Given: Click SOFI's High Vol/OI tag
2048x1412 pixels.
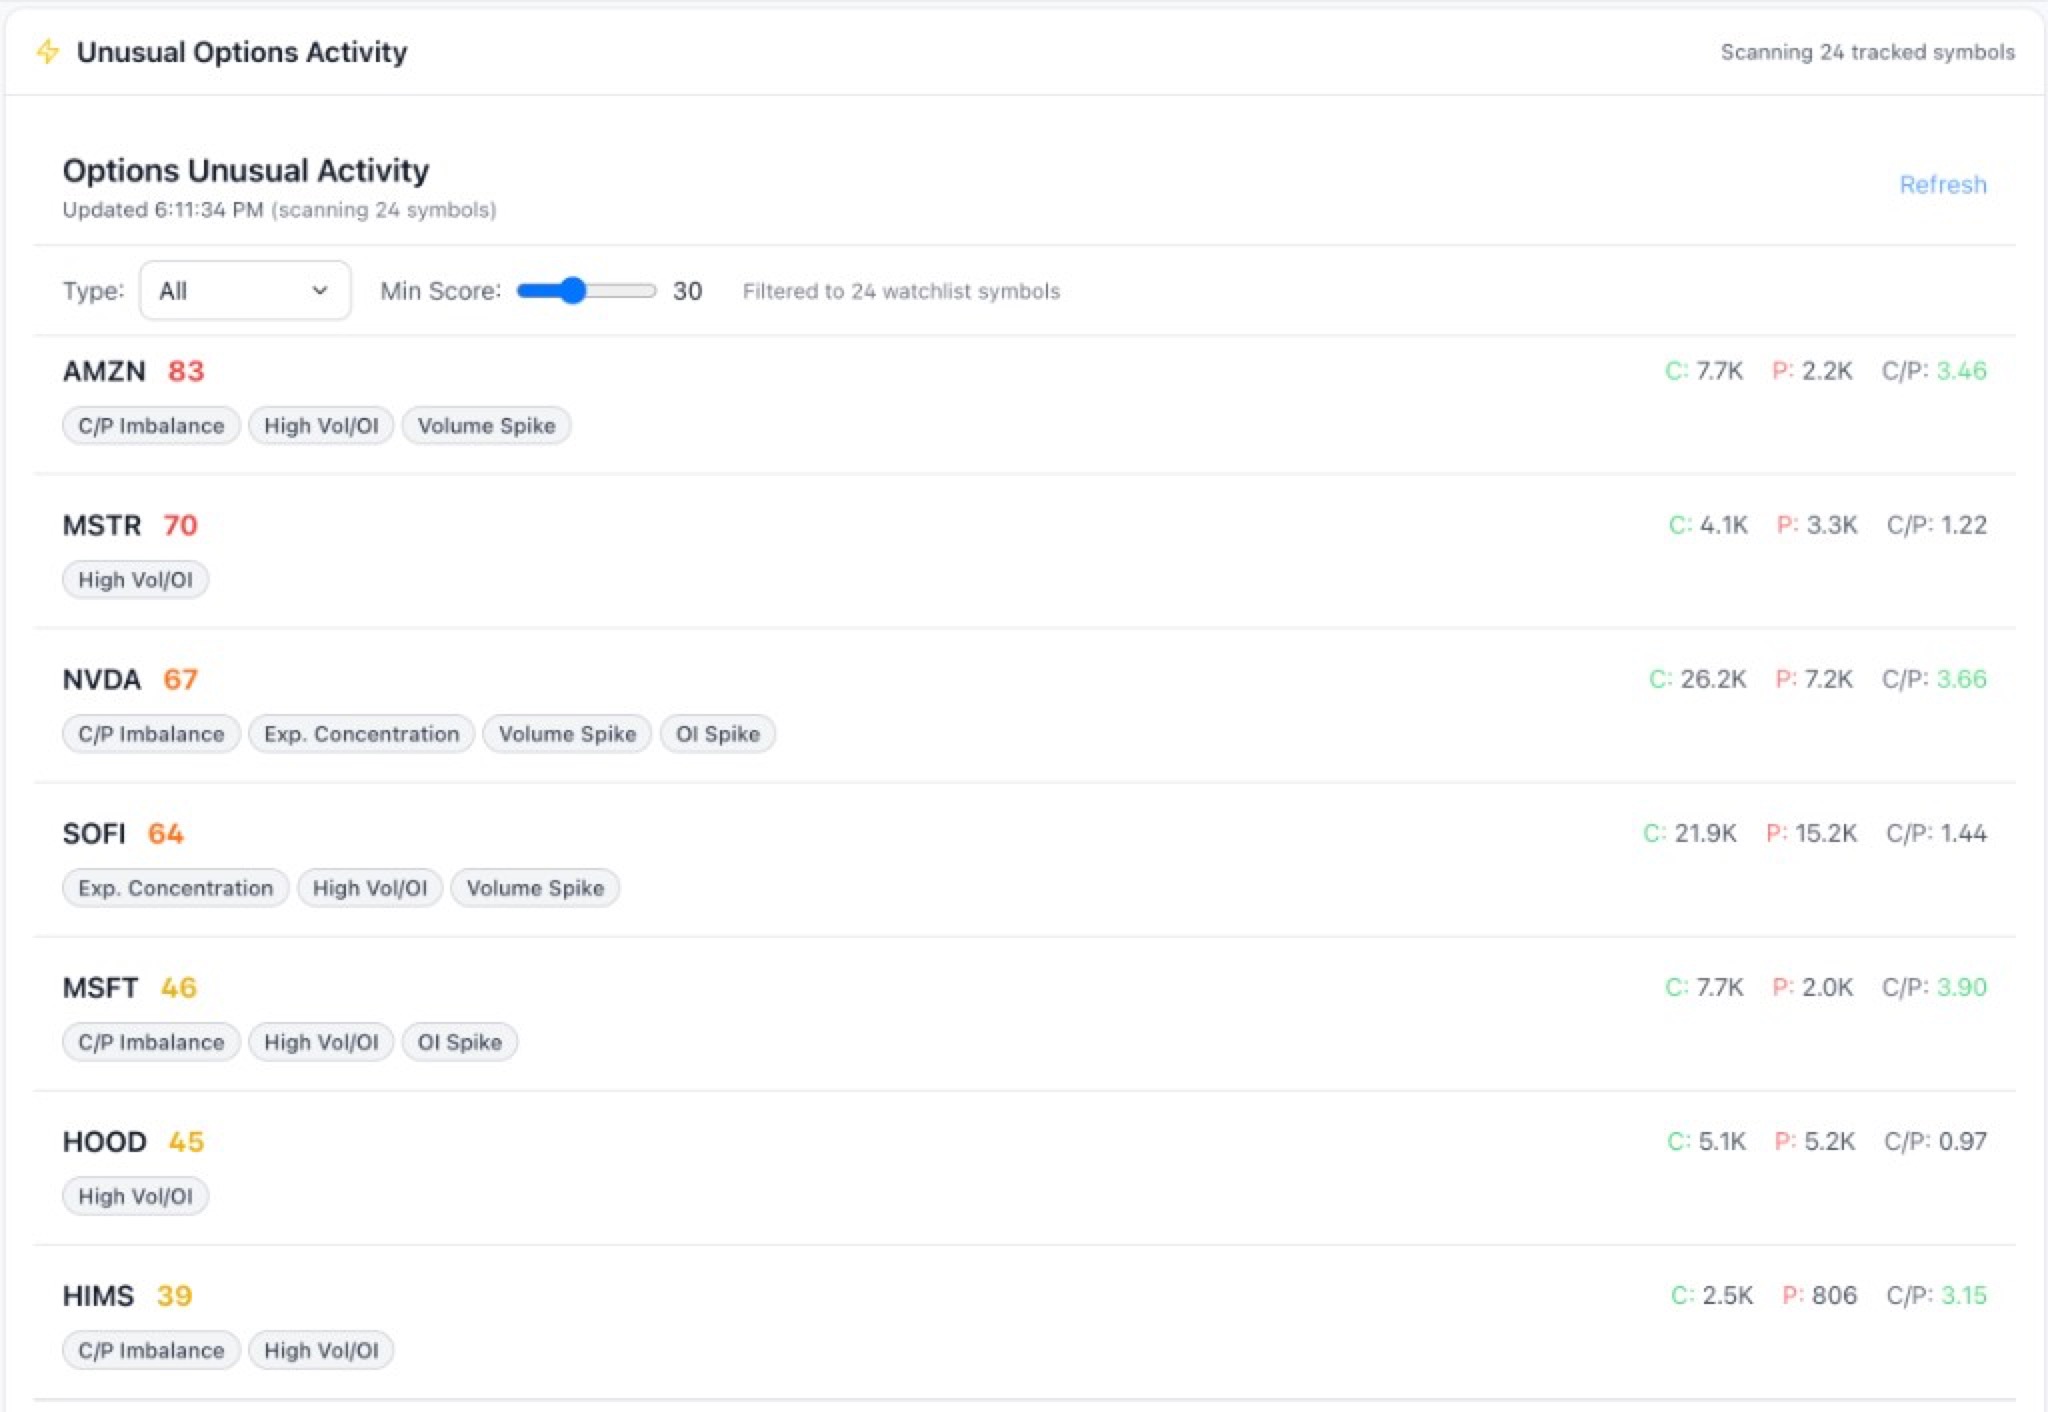Looking at the screenshot, I should (370, 888).
